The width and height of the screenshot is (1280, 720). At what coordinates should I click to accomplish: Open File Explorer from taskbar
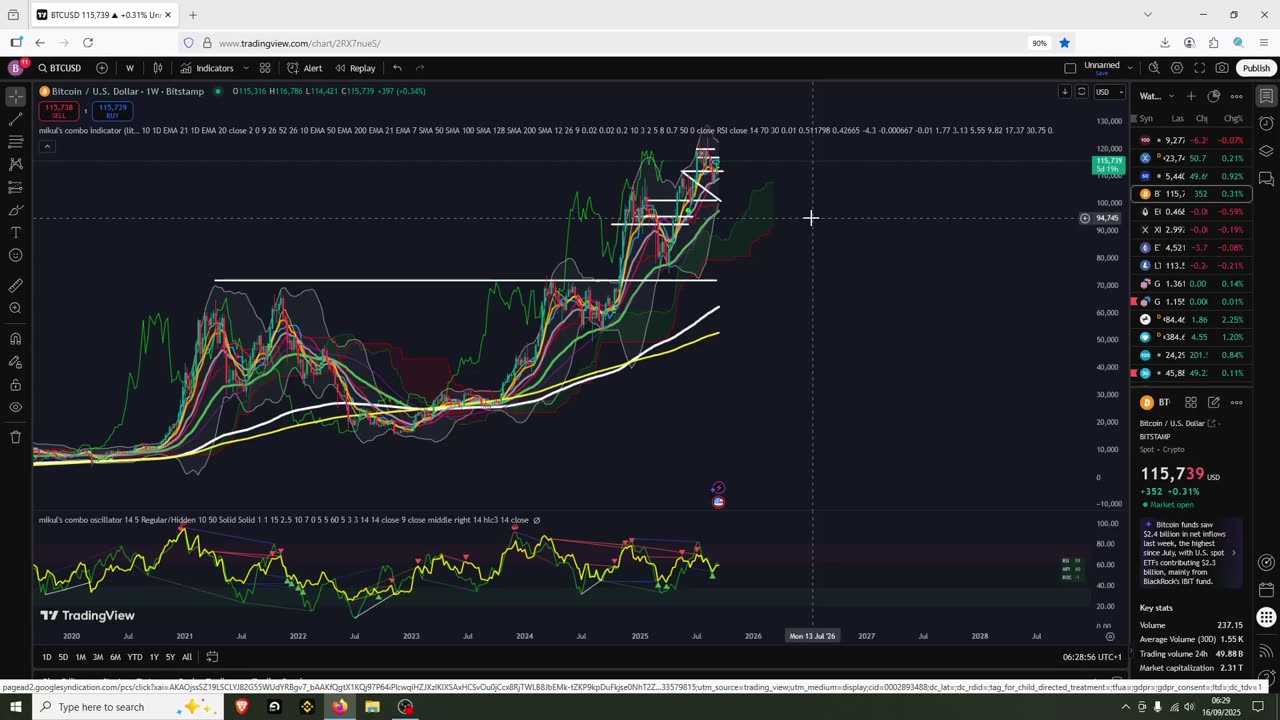tap(372, 707)
